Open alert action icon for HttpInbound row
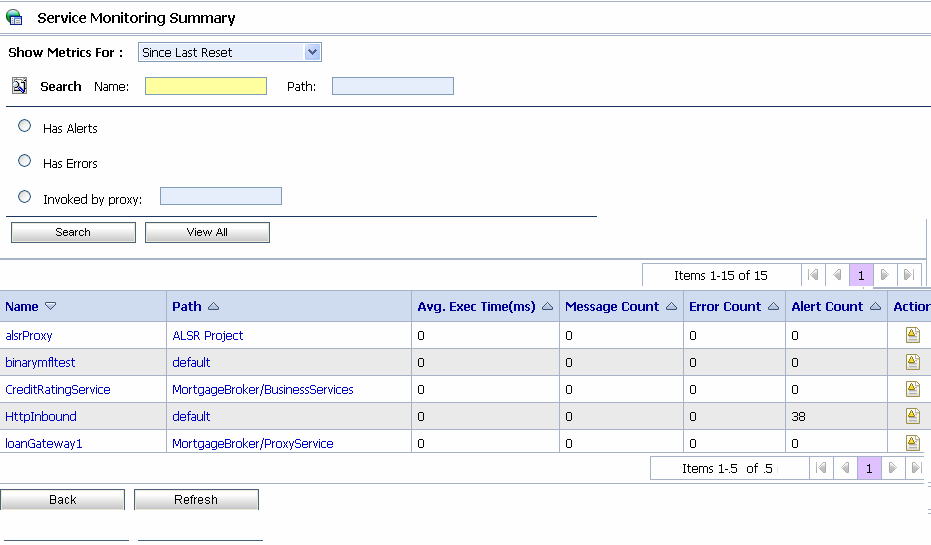 point(913,416)
